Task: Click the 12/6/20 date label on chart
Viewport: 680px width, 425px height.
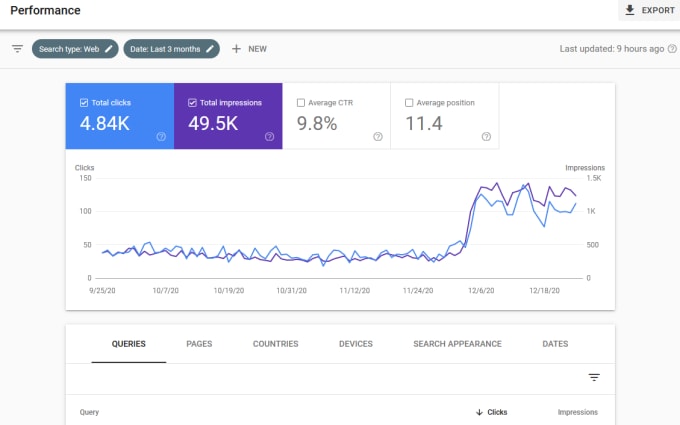Action: point(481,291)
